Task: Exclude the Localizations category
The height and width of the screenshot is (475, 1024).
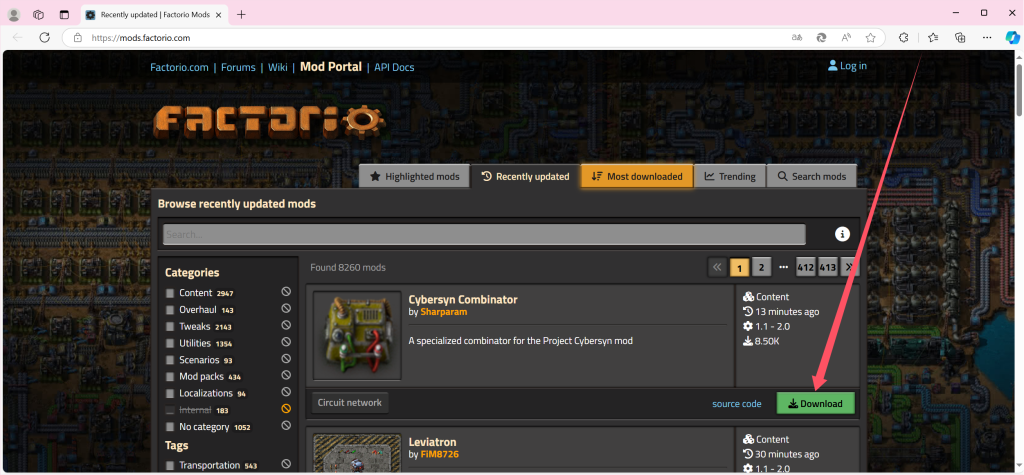Action: click(286, 393)
